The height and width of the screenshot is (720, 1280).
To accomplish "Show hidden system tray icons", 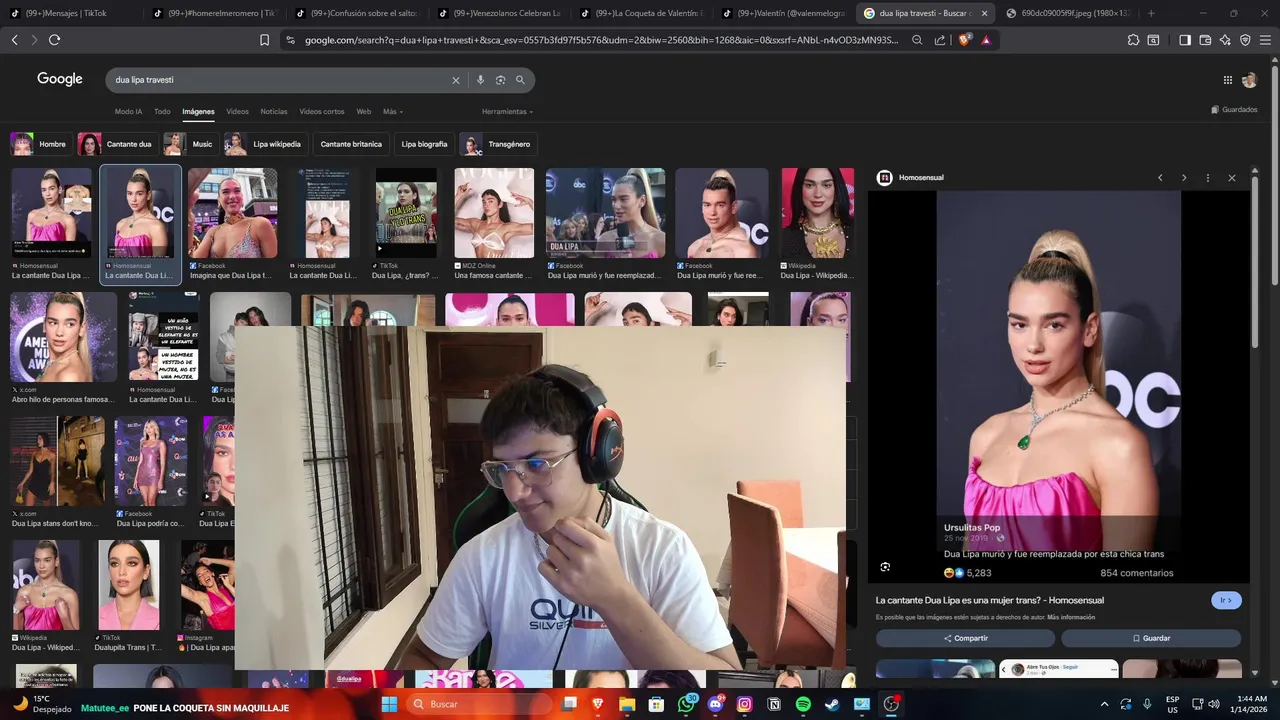I will [1104, 704].
